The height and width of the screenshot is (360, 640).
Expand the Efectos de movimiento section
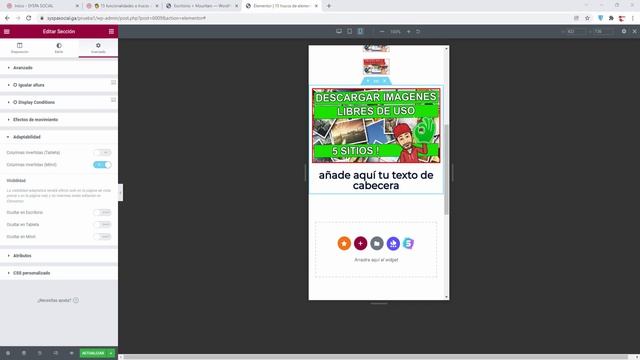pyautogui.click(x=59, y=120)
